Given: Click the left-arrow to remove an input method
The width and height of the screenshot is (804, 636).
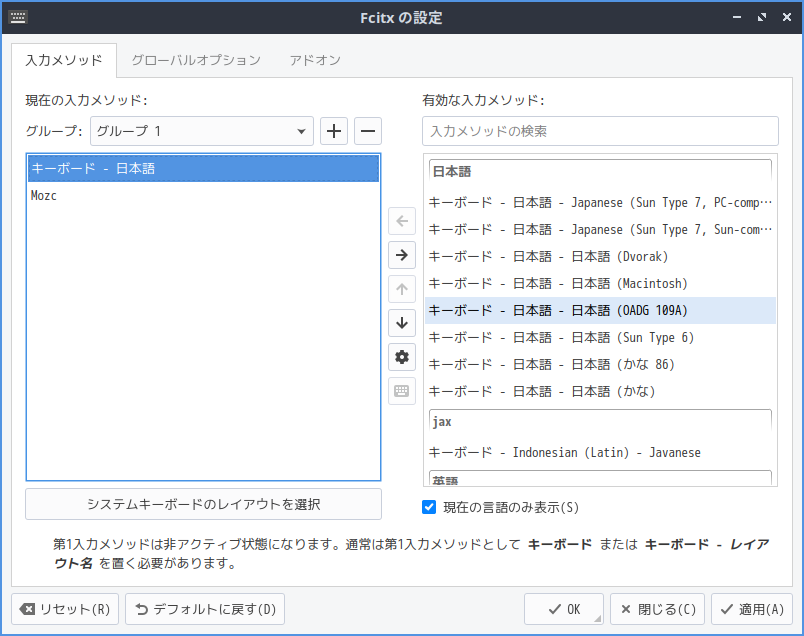Looking at the screenshot, I should point(402,221).
